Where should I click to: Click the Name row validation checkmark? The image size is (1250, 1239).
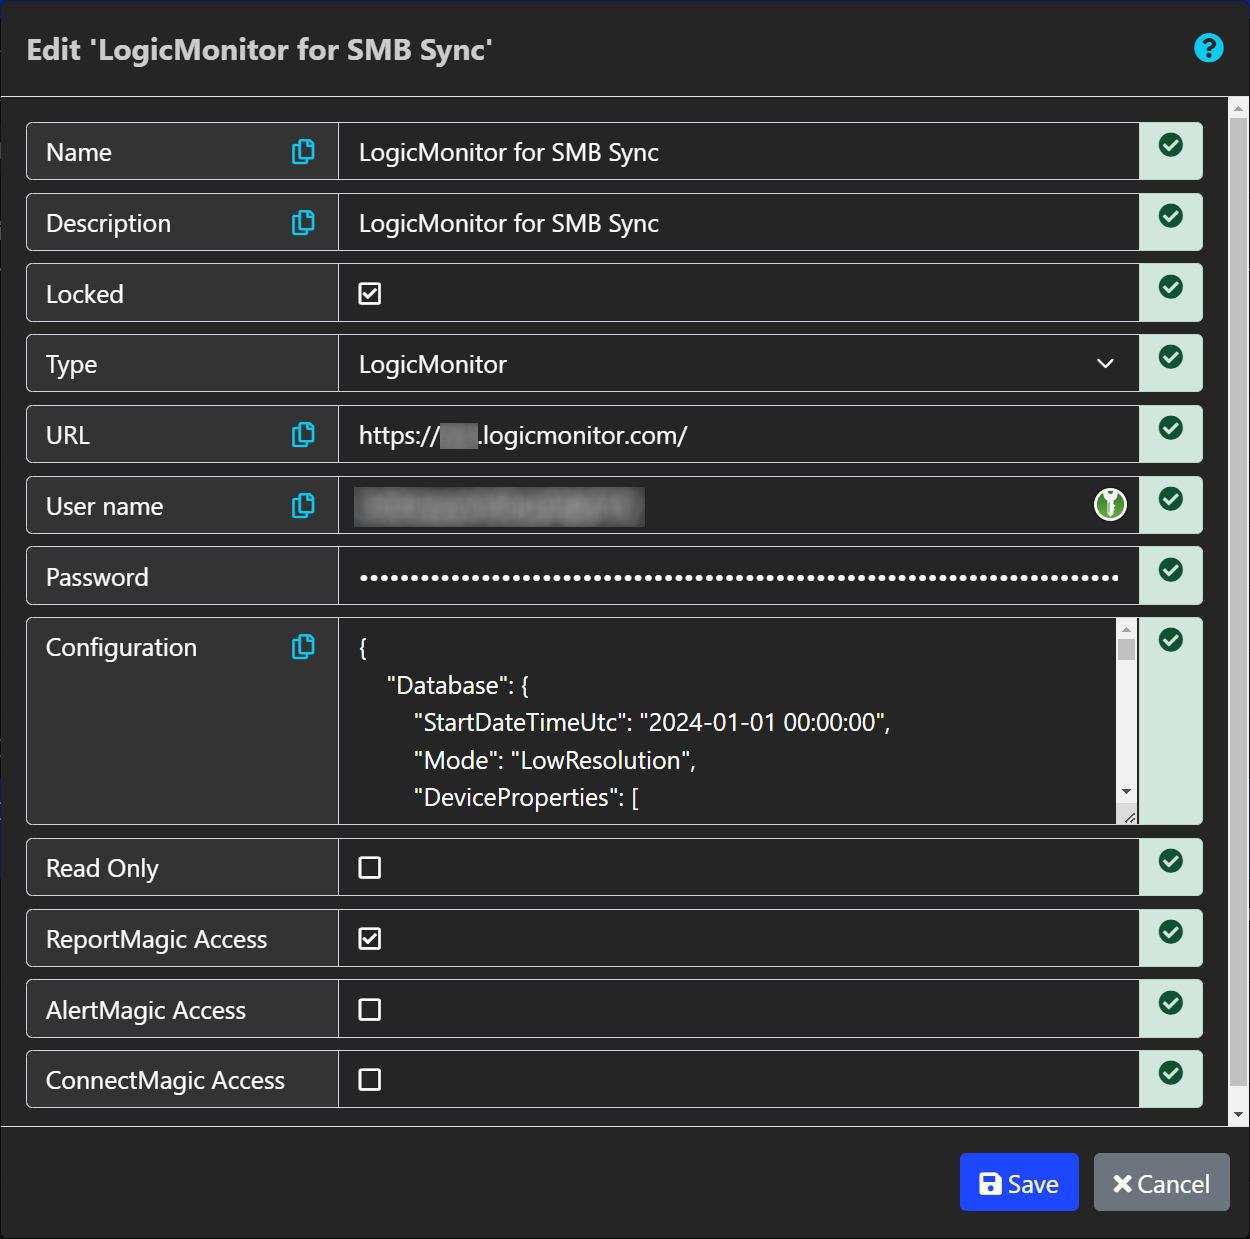tap(1171, 145)
